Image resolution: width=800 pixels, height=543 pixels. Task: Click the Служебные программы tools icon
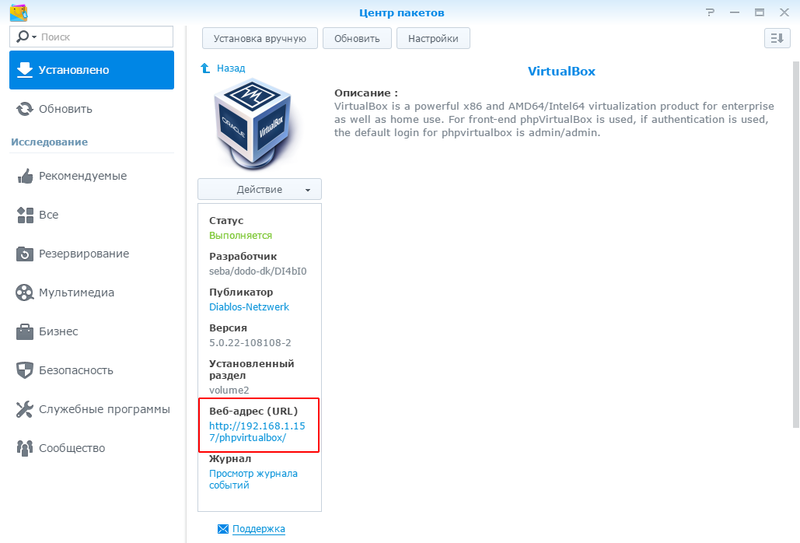(25, 409)
